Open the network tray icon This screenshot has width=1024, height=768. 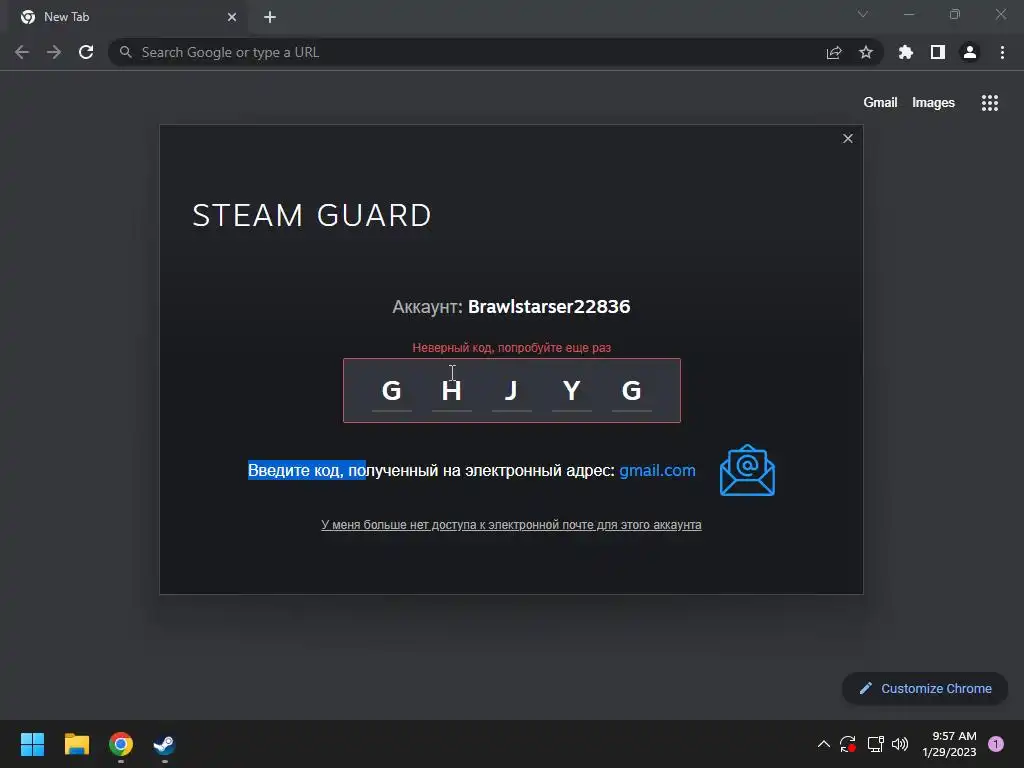[876, 744]
